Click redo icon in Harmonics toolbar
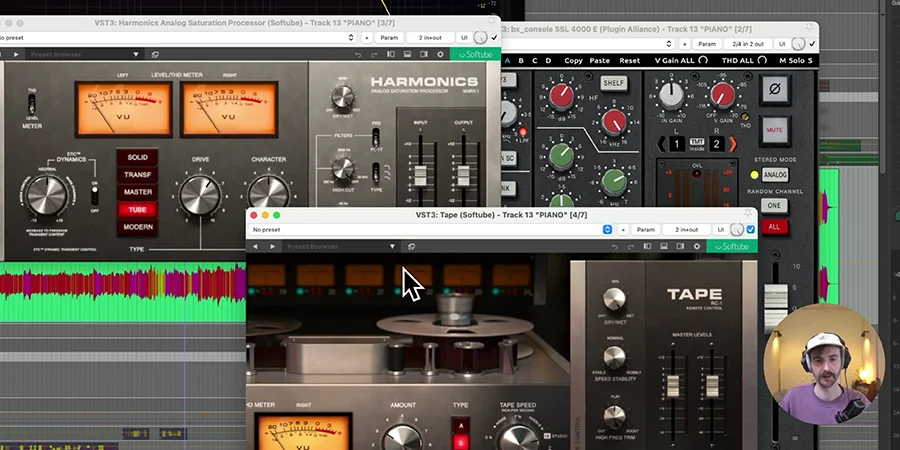Screen dimensions: 900x450 (374, 55)
